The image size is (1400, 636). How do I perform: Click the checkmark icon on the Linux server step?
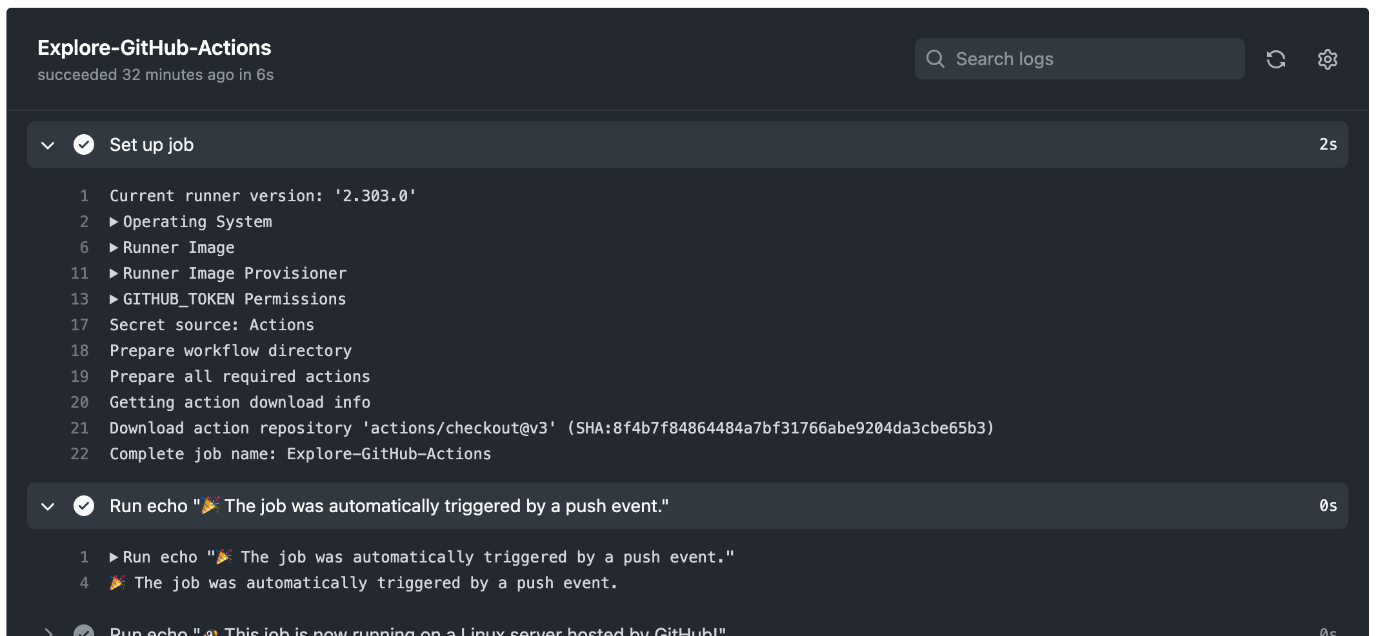pos(84,631)
